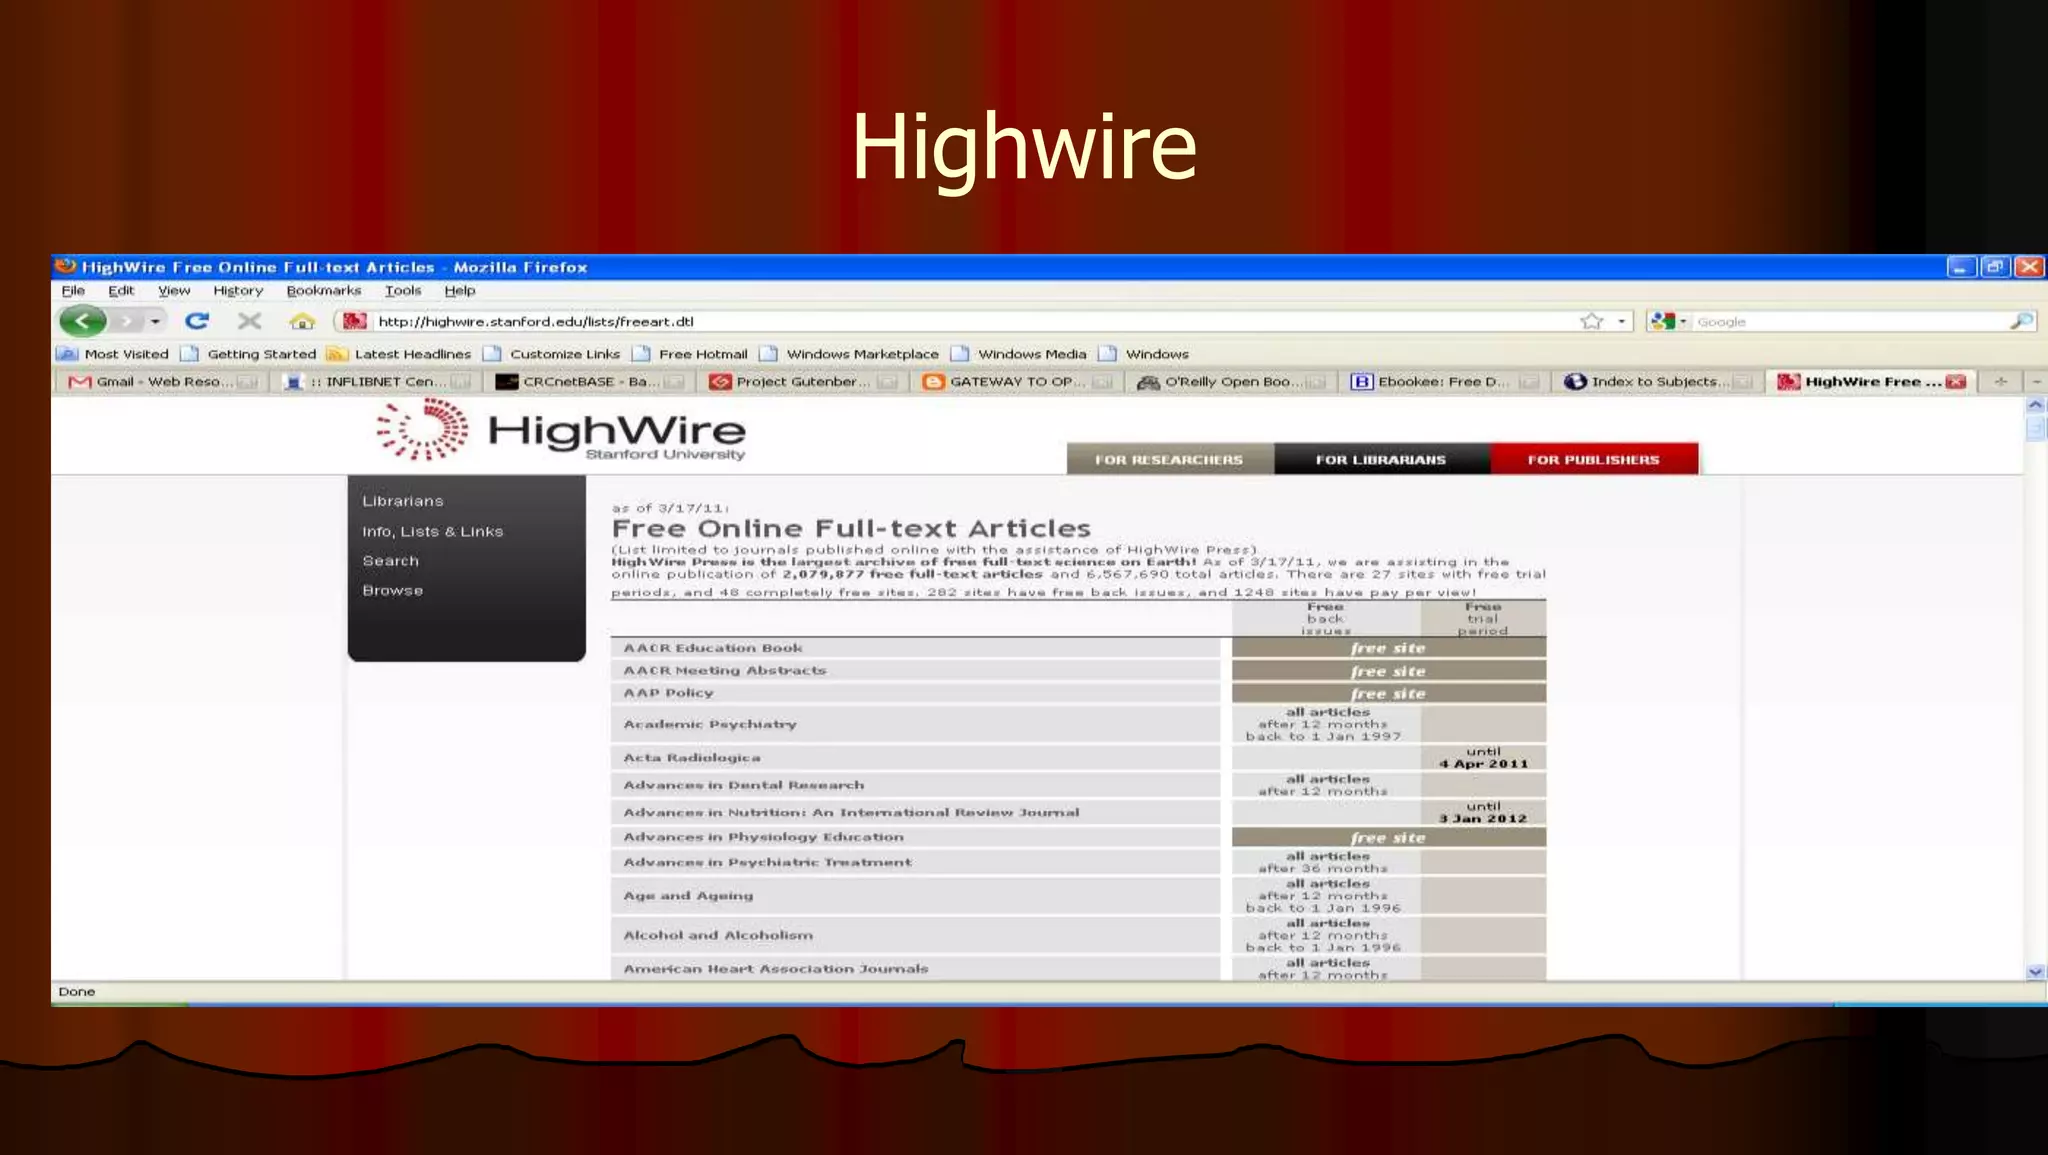
Task: Switch to the Ebookee: Free D tab
Action: click(x=1444, y=382)
